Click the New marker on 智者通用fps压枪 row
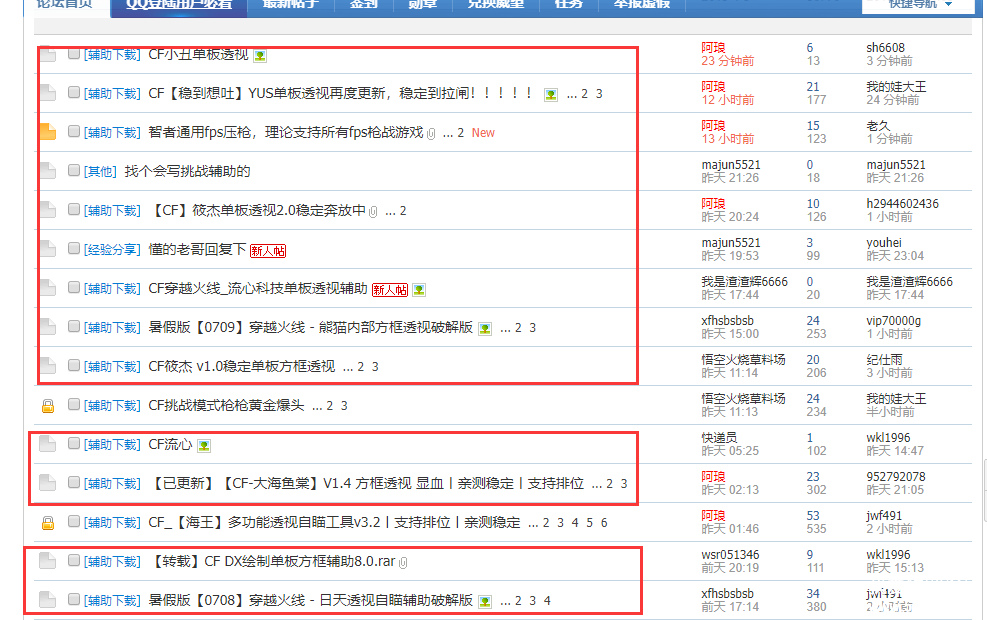 pos(483,133)
